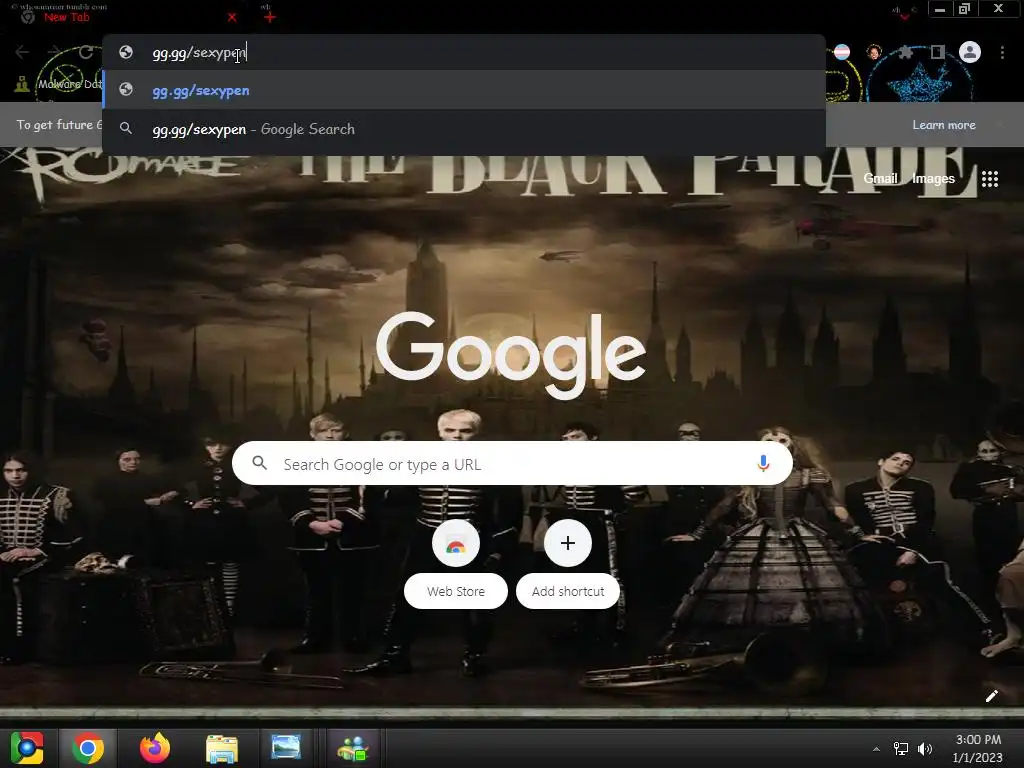The width and height of the screenshot is (1024, 768).
Task: Open the Chrome three-dot menu
Action: point(1002,52)
